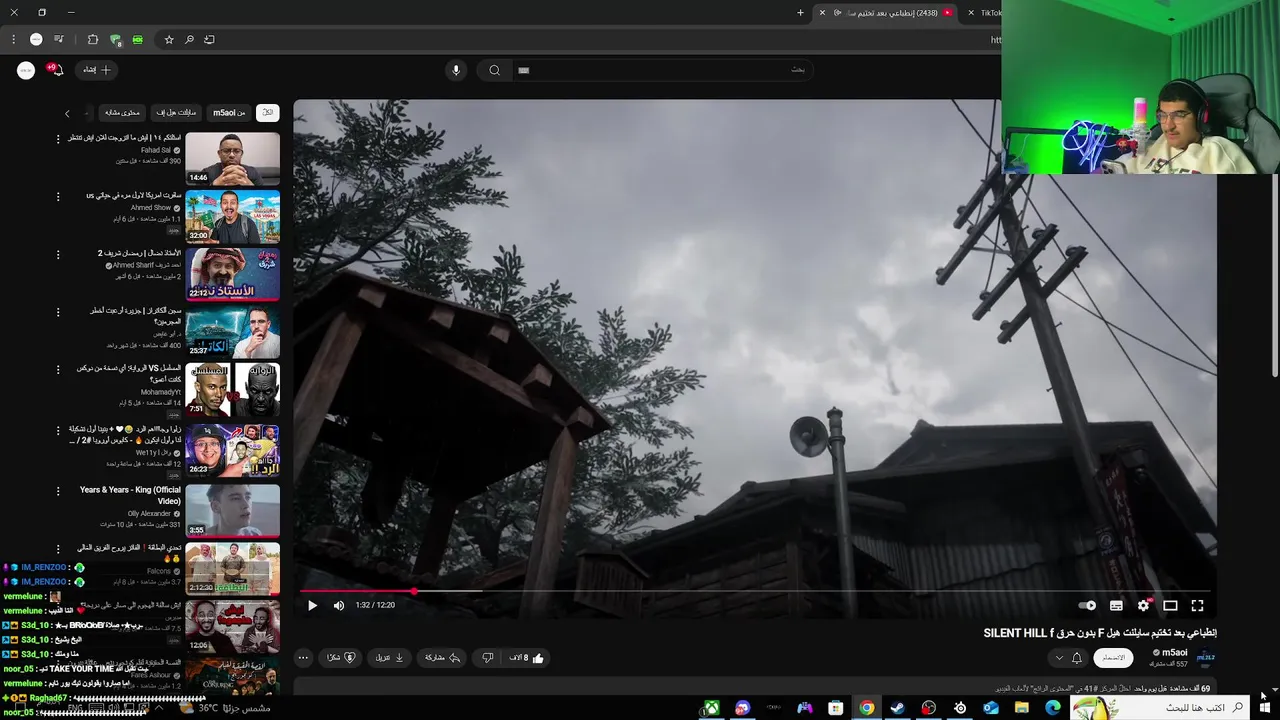The image size is (1280, 720).
Task: Toggle autoplay switch in player controls
Action: [1088, 605]
